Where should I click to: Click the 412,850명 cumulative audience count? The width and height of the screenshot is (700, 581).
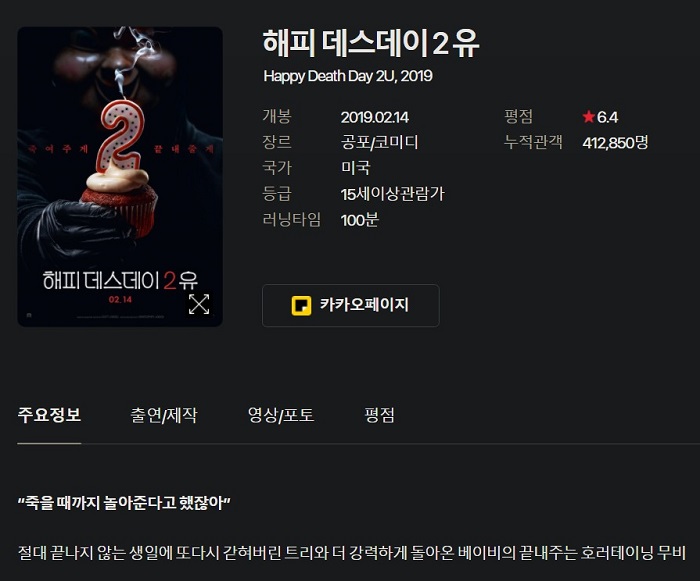point(615,142)
